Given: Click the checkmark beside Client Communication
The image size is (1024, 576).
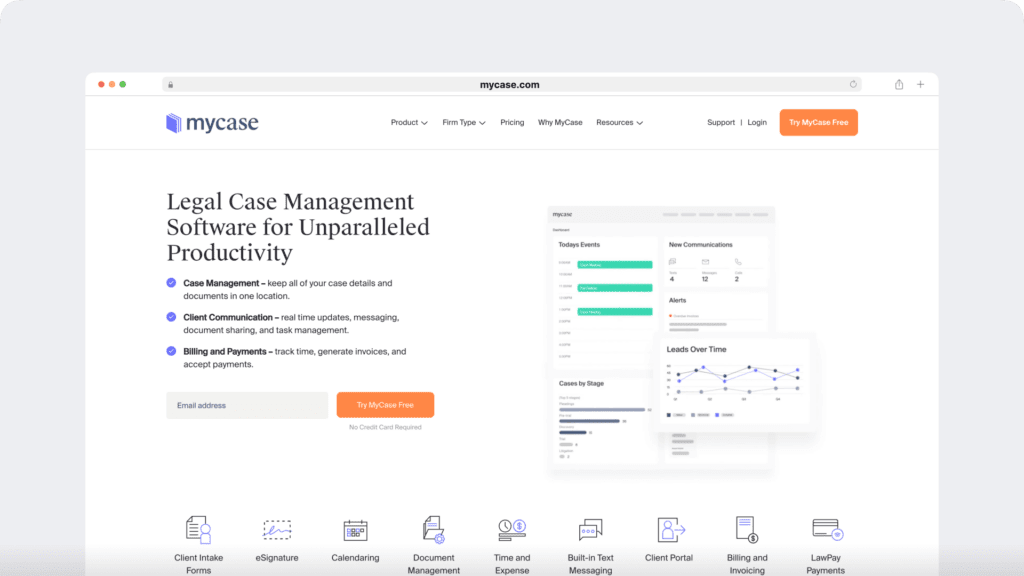Looking at the screenshot, I should [170, 317].
